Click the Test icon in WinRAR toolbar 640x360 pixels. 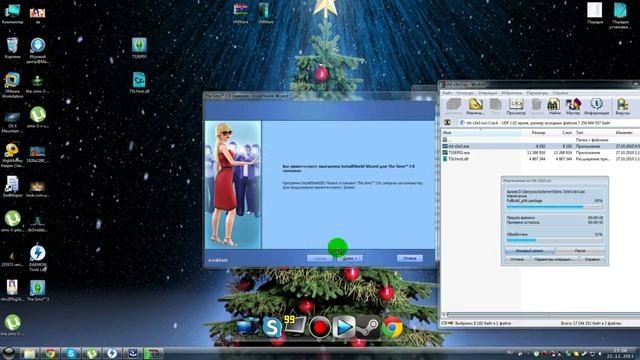pos(496,105)
